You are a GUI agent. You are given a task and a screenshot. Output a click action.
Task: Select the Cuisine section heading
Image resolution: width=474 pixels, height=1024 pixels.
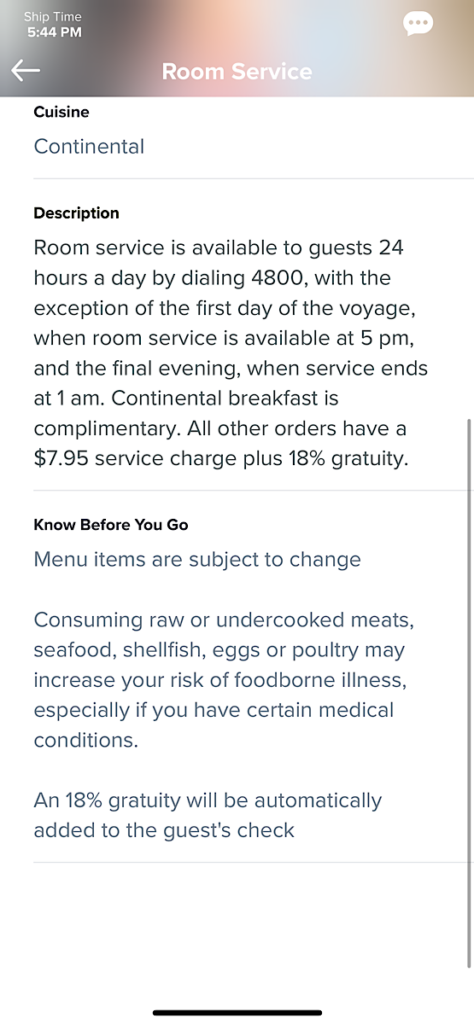point(61,112)
